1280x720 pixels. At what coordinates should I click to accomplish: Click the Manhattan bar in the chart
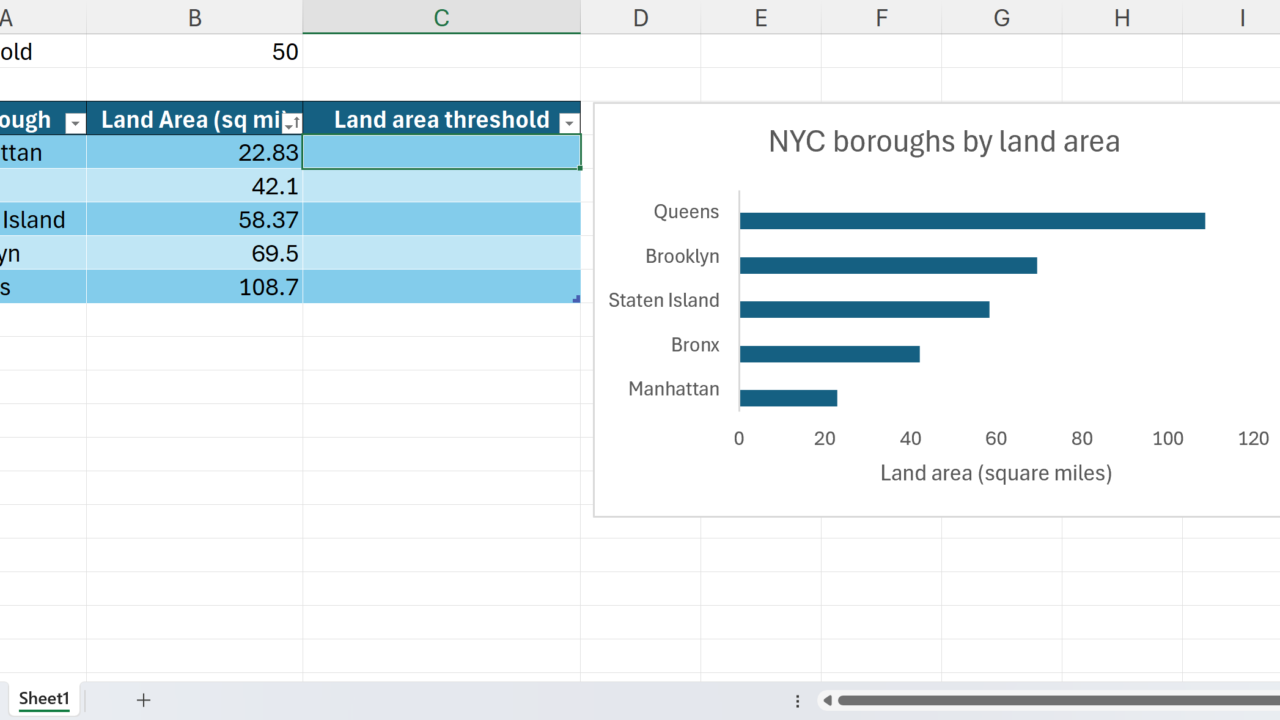787,398
